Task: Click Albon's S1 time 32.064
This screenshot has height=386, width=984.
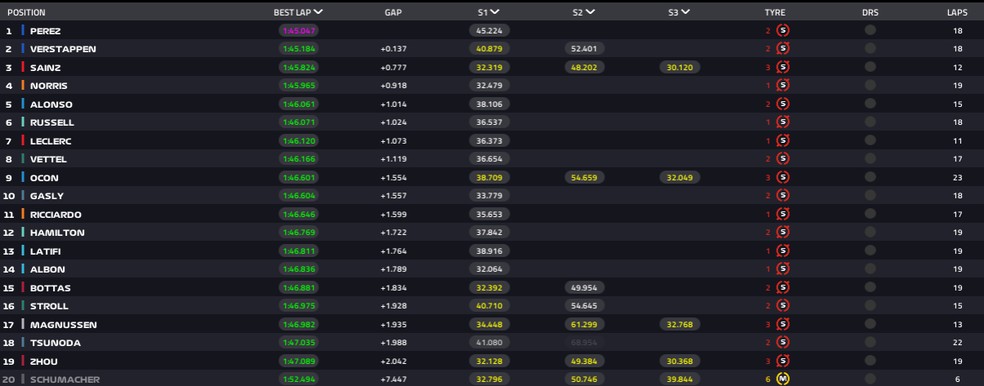Action: (489, 269)
